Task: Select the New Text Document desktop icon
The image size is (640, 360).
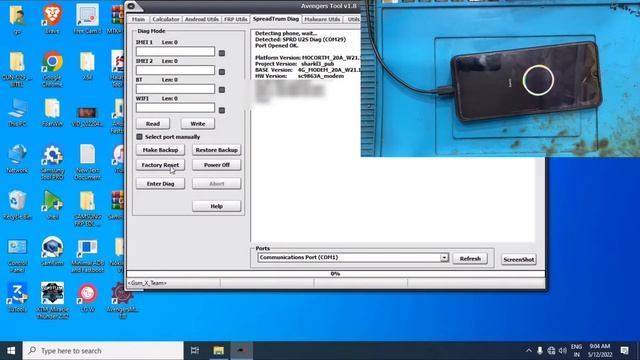Action: tap(87, 162)
